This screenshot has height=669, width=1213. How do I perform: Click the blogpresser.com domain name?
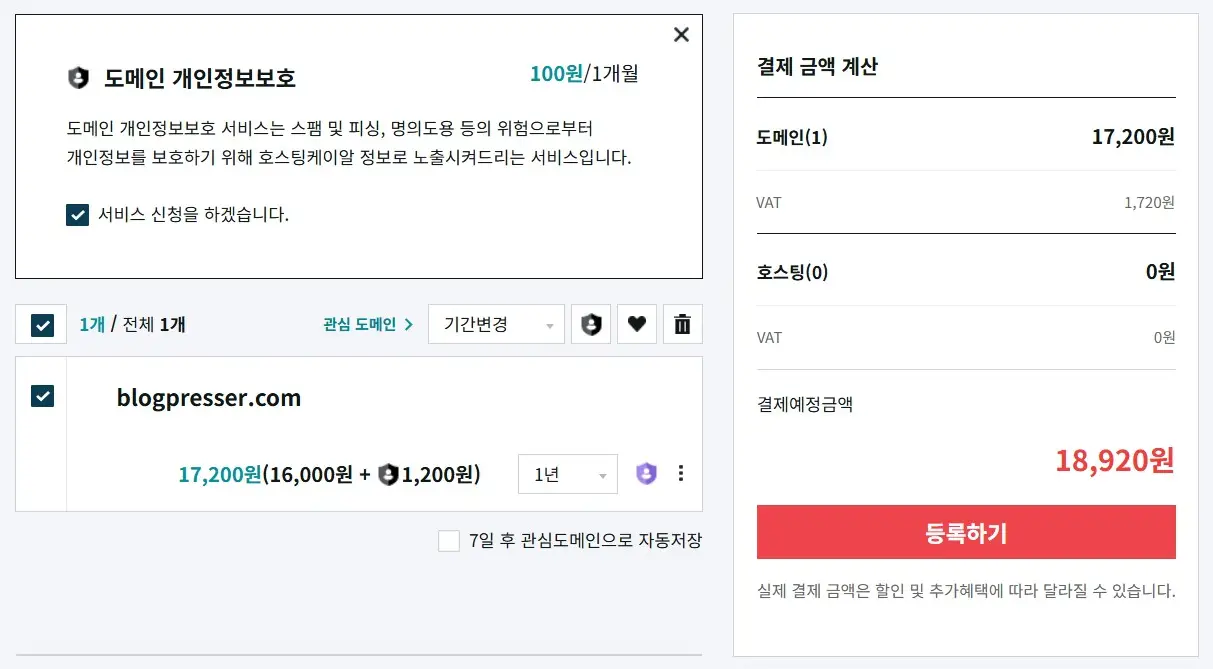[209, 398]
